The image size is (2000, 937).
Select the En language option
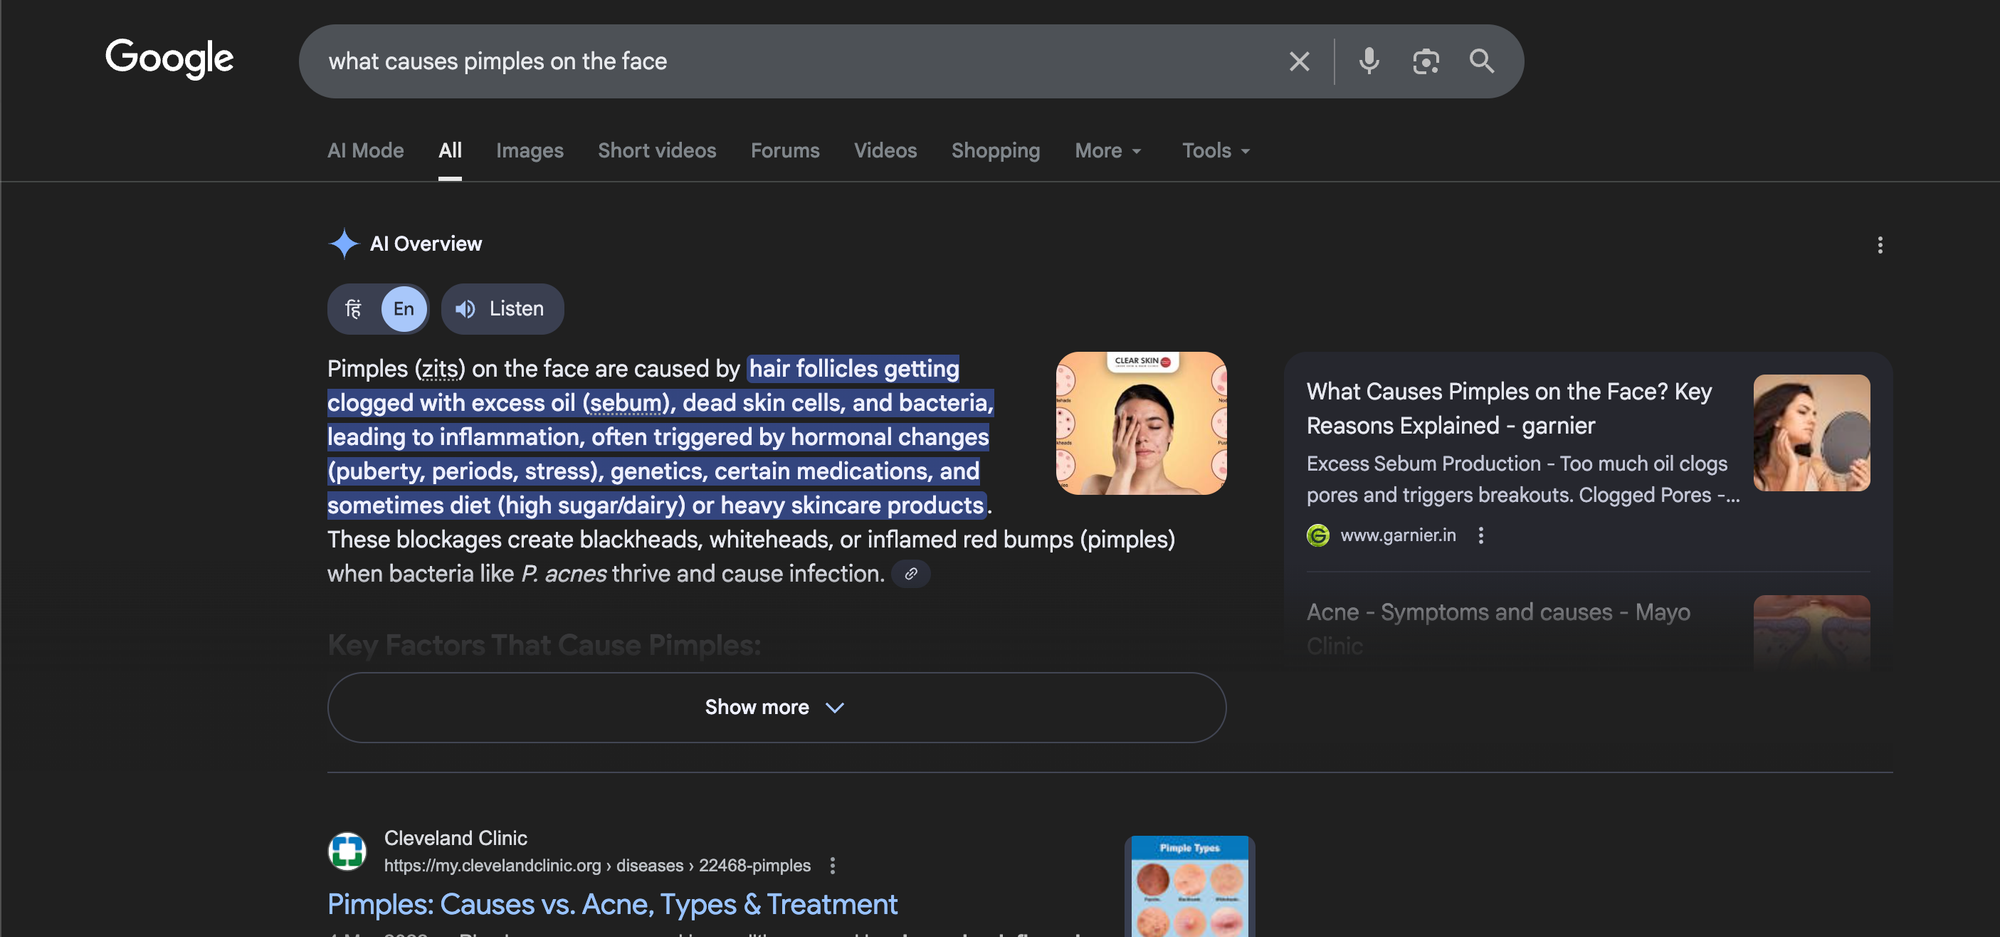(x=403, y=309)
